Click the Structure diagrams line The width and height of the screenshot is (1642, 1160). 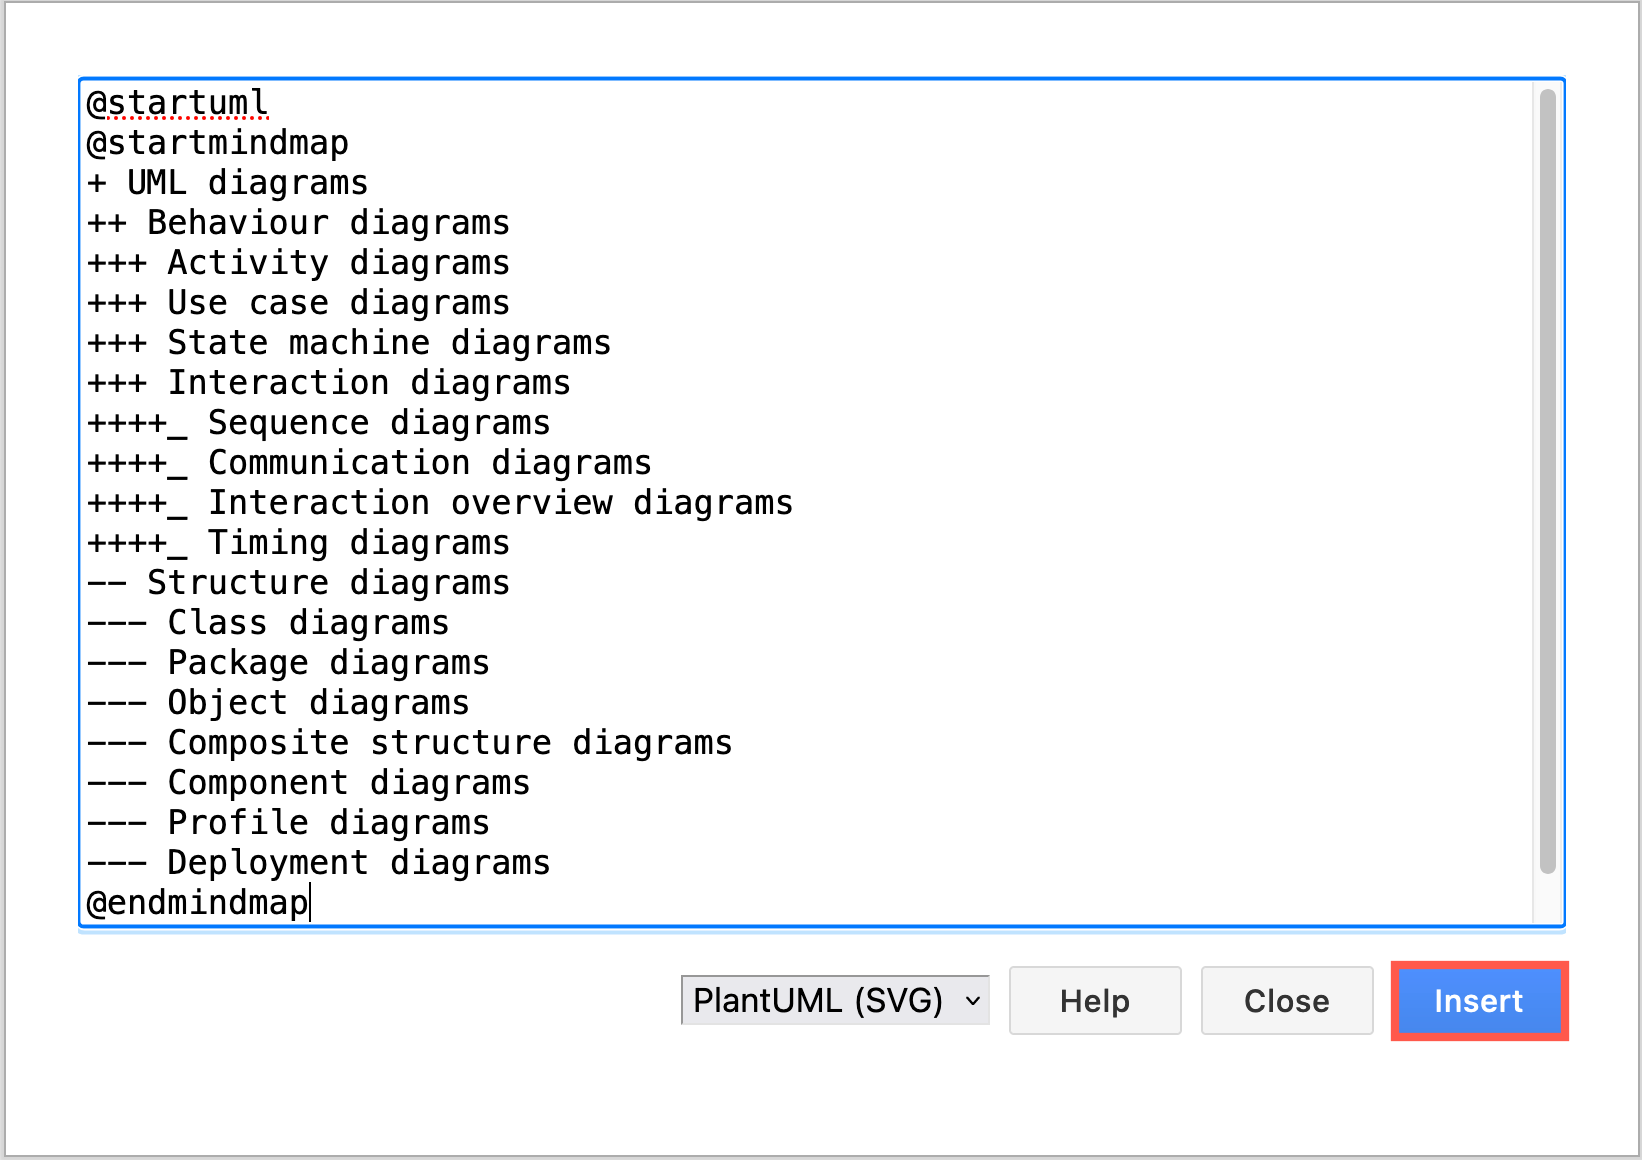coord(297,582)
